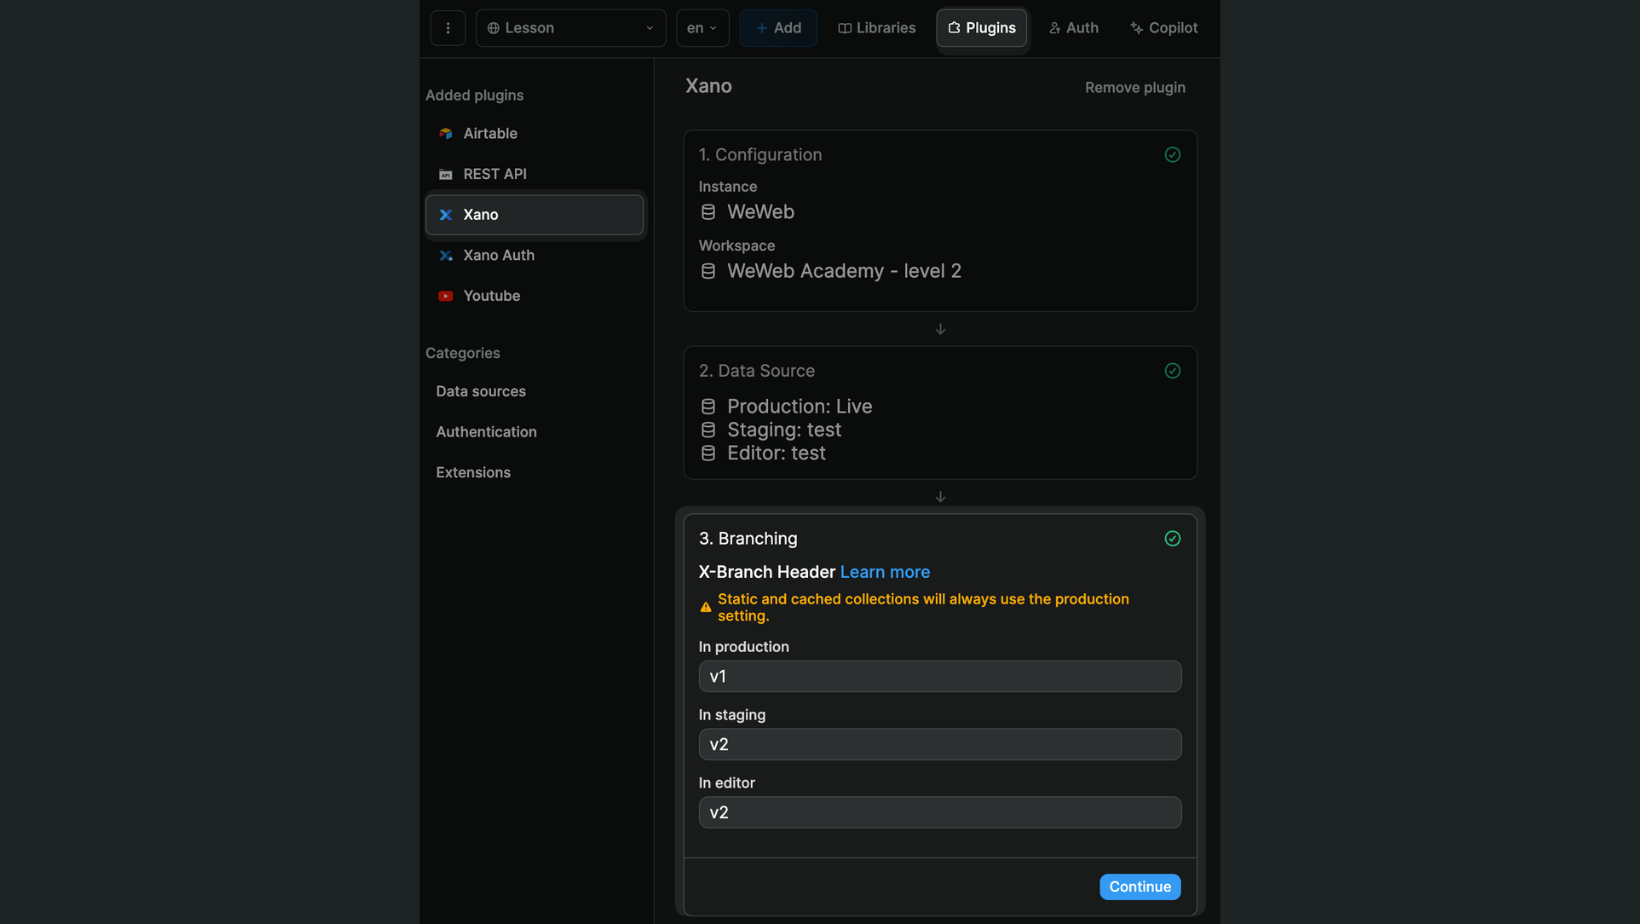Click the Branching section green checkmark
Screen dimensions: 1640x924
[1171, 538]
